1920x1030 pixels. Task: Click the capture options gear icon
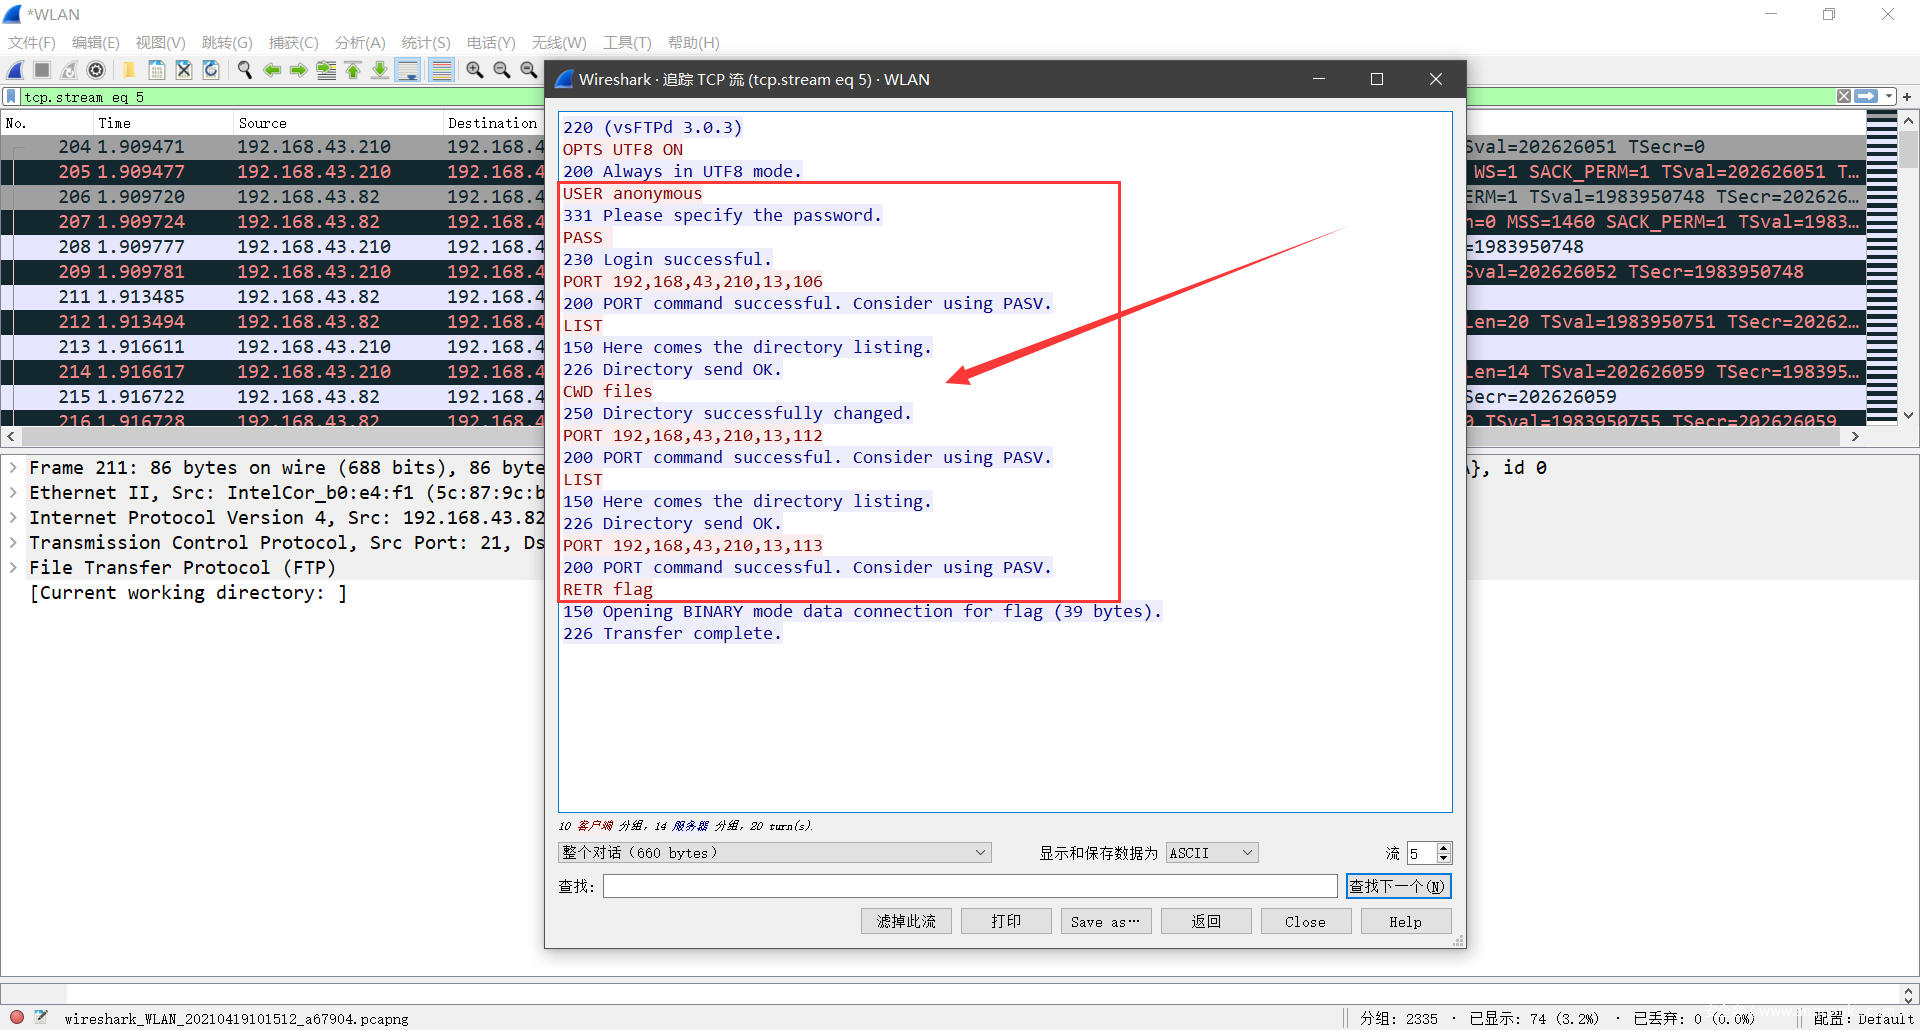click(96, 70)
